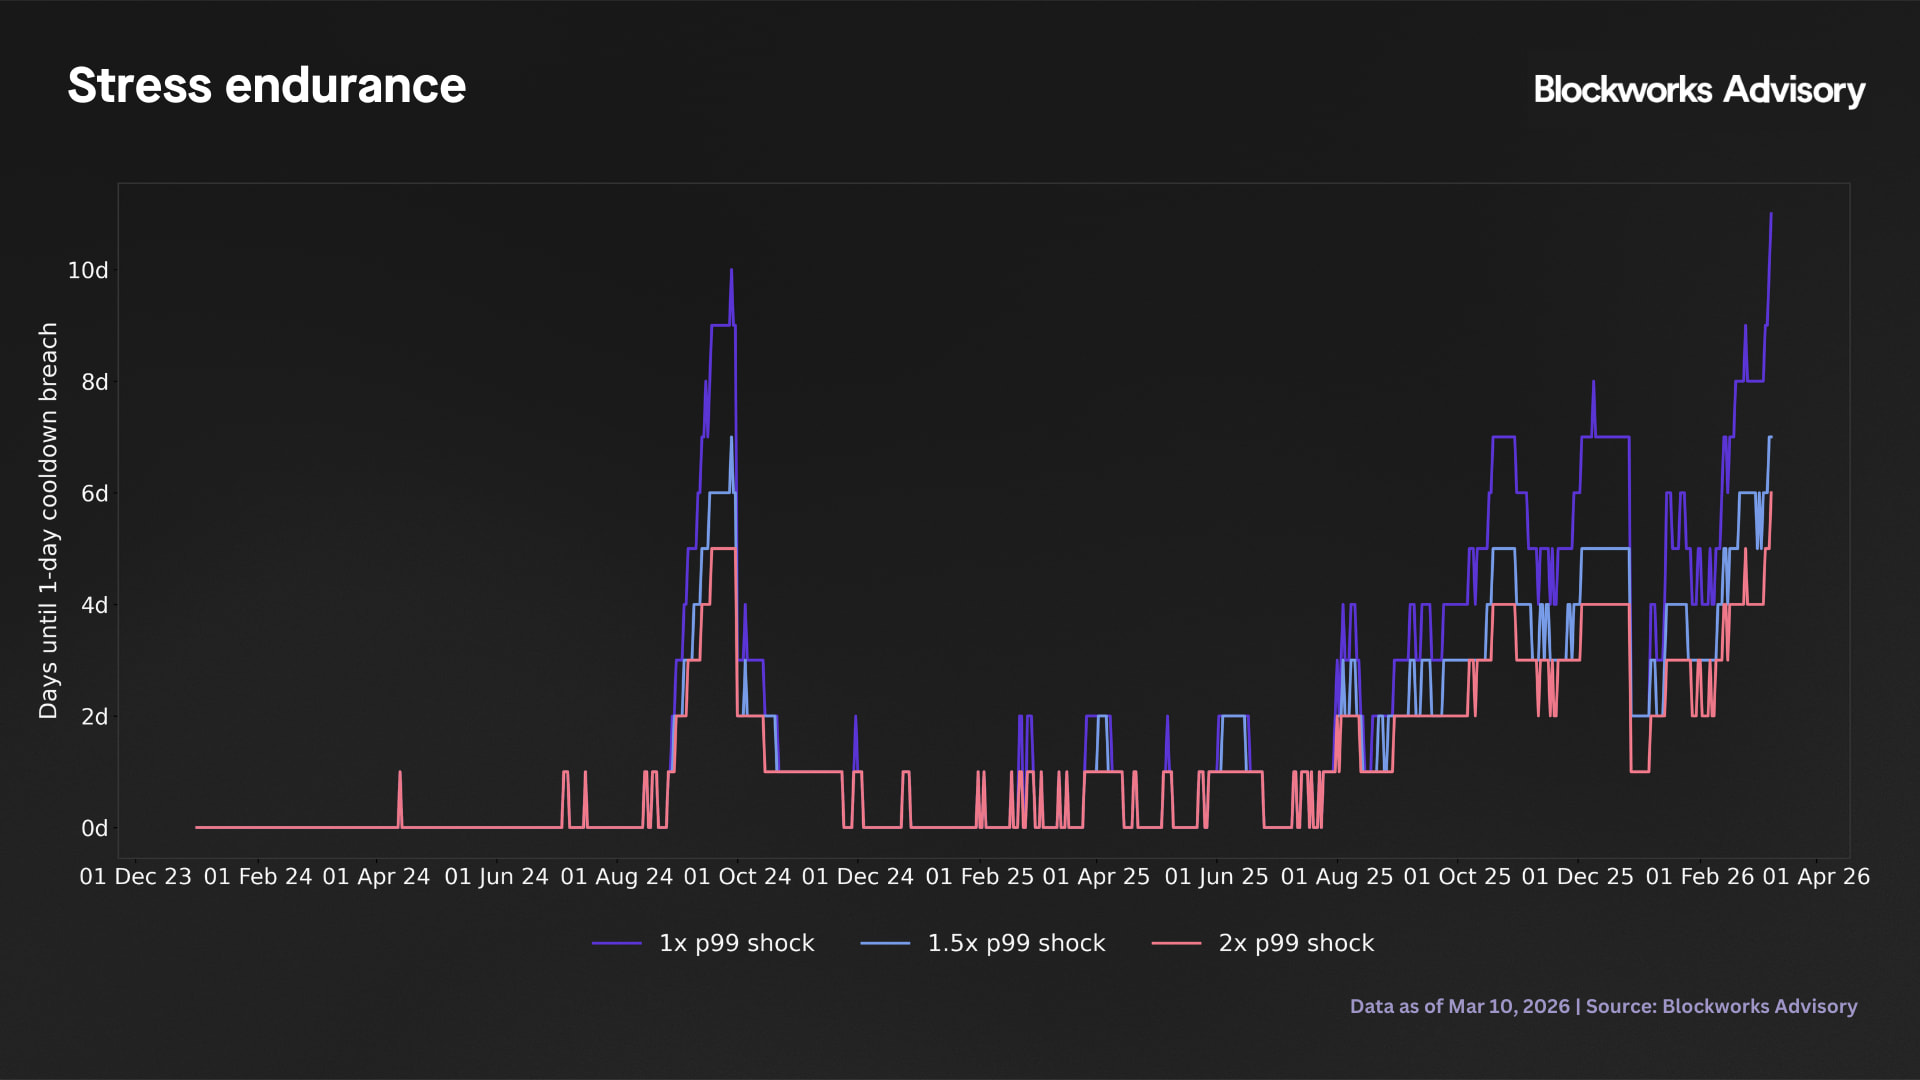This screenshot has height=1080, width=1920.
Task: Click the 01 Aug 25 x-axis label
Action: pyautogui.click(x=1336, y=877)
